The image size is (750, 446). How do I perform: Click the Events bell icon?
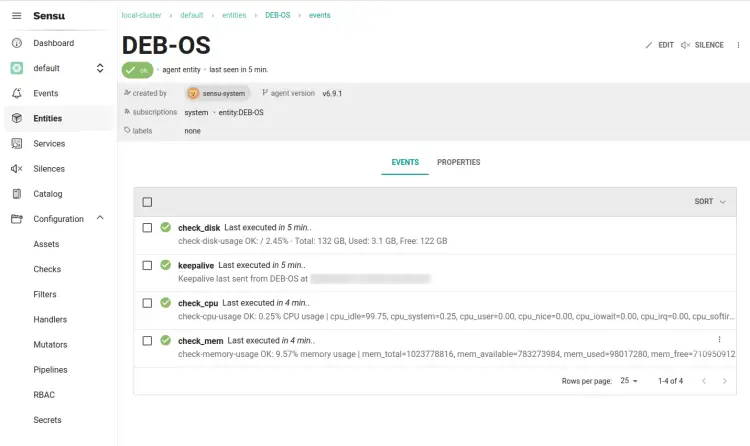pyautogui.click(x=16, y=93)
